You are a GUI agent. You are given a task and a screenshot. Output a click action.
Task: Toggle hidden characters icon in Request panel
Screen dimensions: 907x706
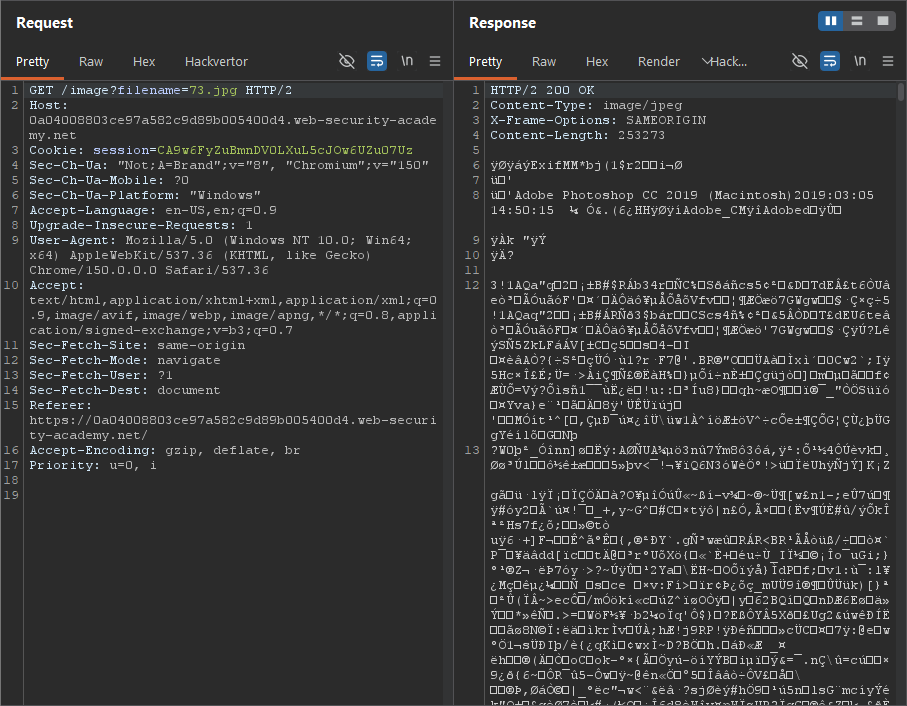346,61
